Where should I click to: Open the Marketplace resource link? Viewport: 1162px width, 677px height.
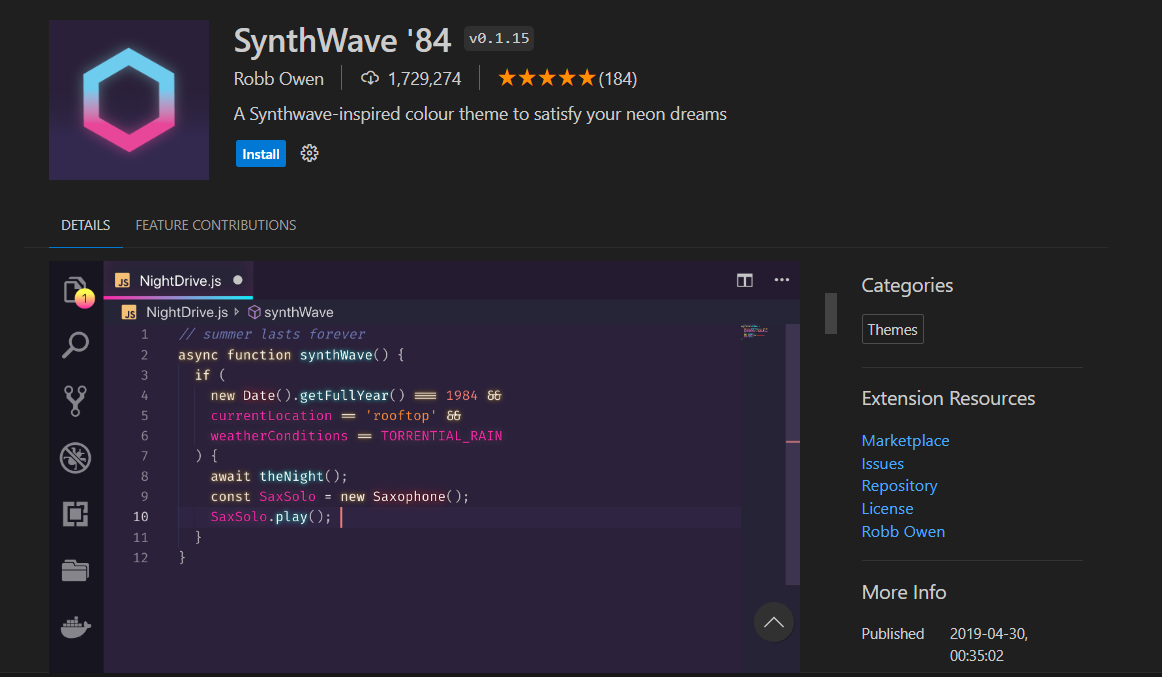905,441
